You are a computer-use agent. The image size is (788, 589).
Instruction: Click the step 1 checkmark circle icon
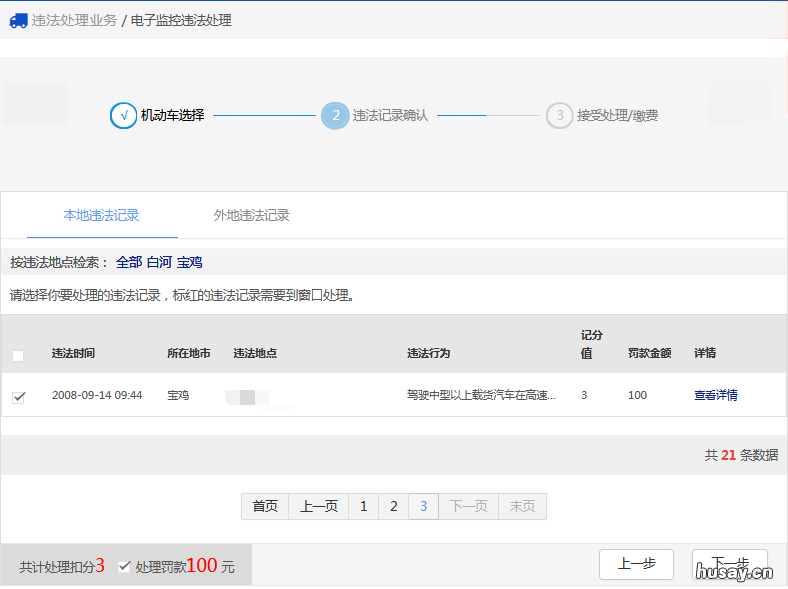click(123, 116)
